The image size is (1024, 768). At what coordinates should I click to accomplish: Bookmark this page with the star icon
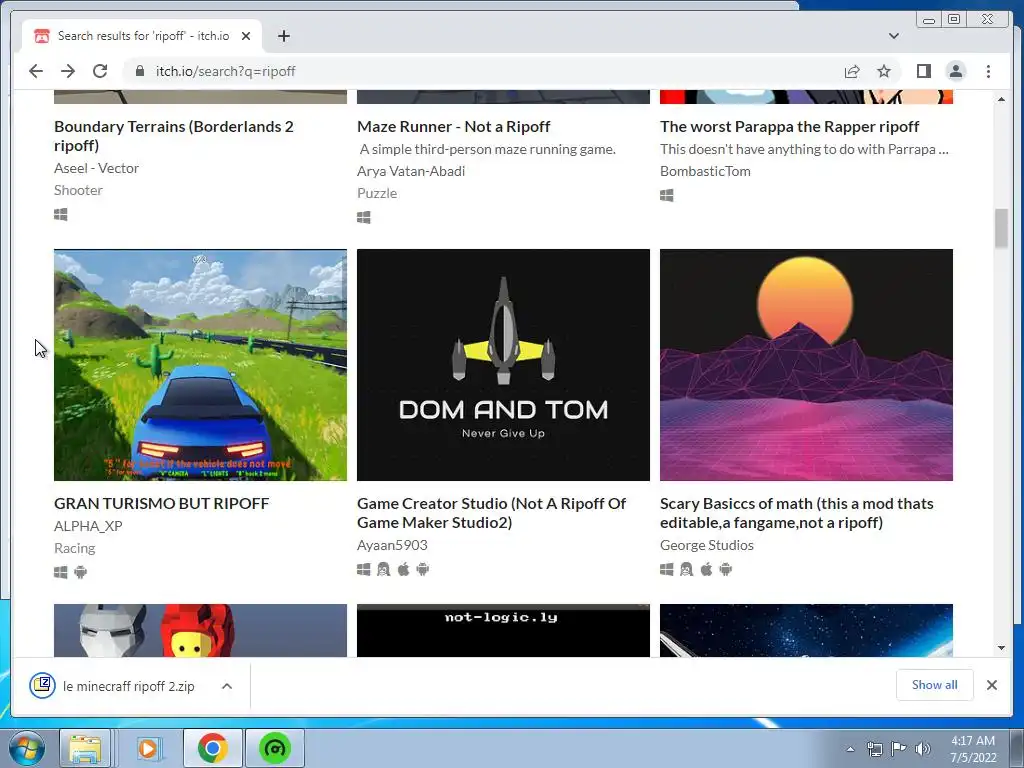click(884, 71)
